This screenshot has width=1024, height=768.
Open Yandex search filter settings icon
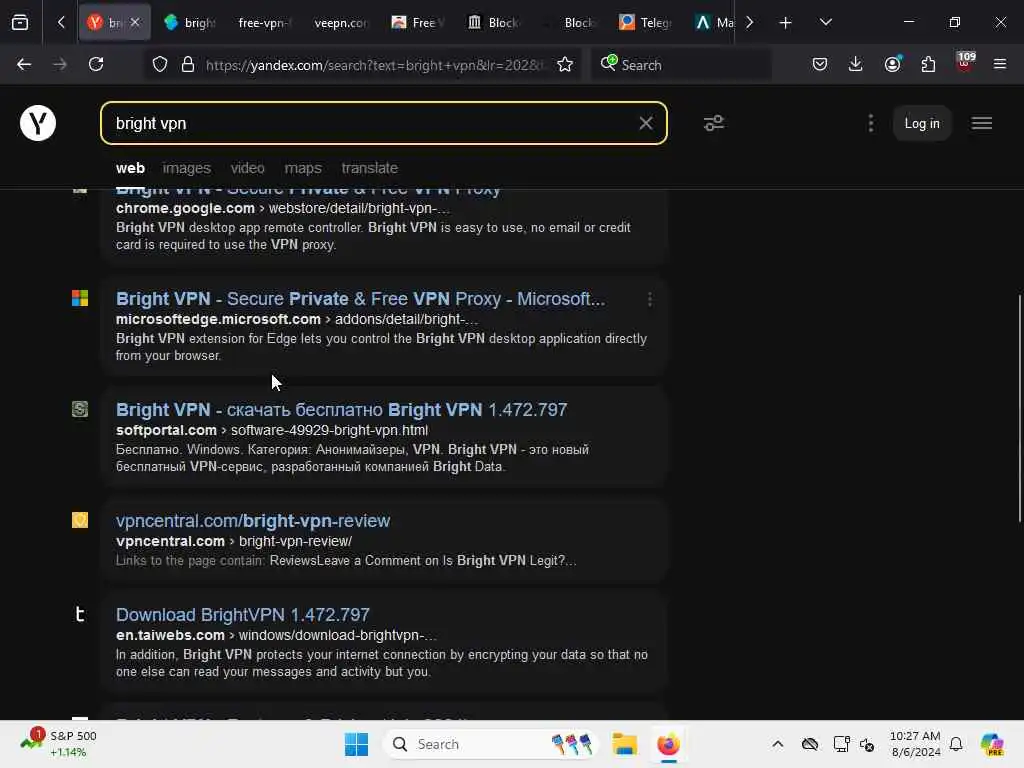tap(714, 123)
